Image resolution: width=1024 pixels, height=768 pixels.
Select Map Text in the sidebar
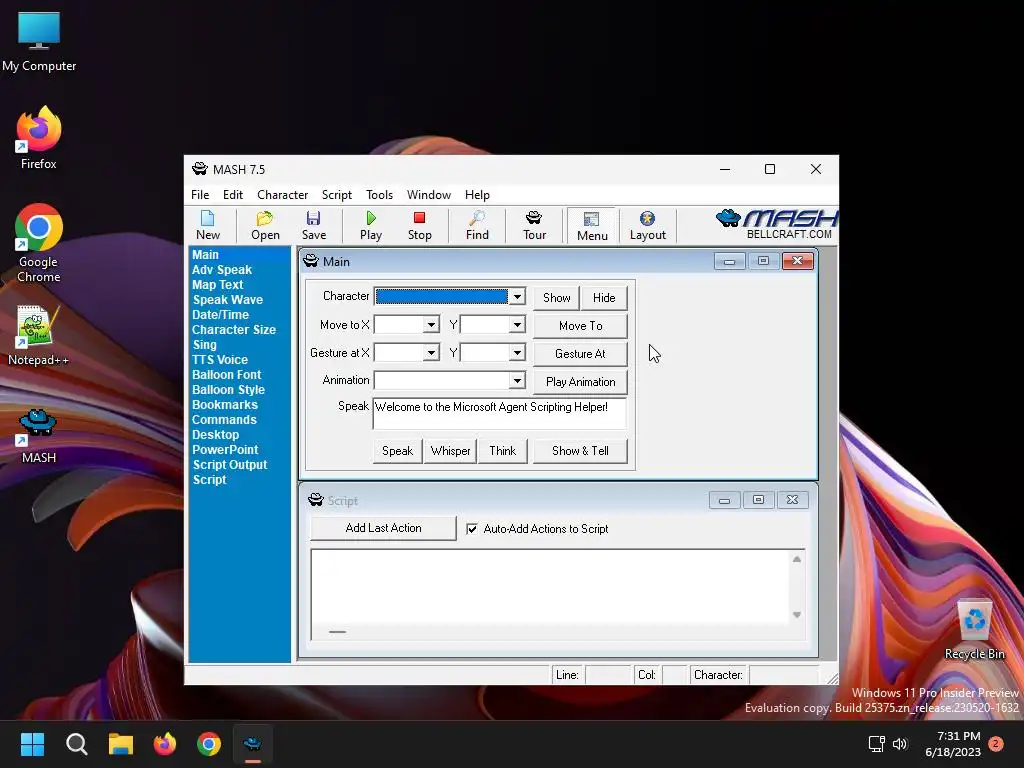click(217, 285)
